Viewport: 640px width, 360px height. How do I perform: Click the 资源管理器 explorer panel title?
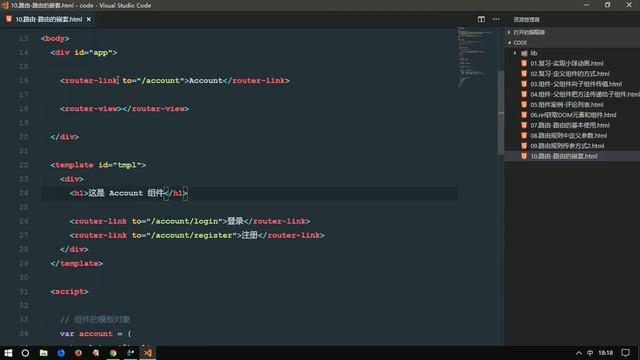tap(527, 20)
